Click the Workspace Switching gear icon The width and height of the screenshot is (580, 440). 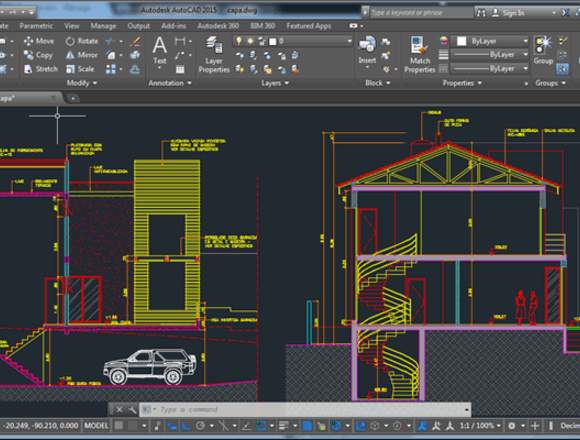(x=512, y=426)
